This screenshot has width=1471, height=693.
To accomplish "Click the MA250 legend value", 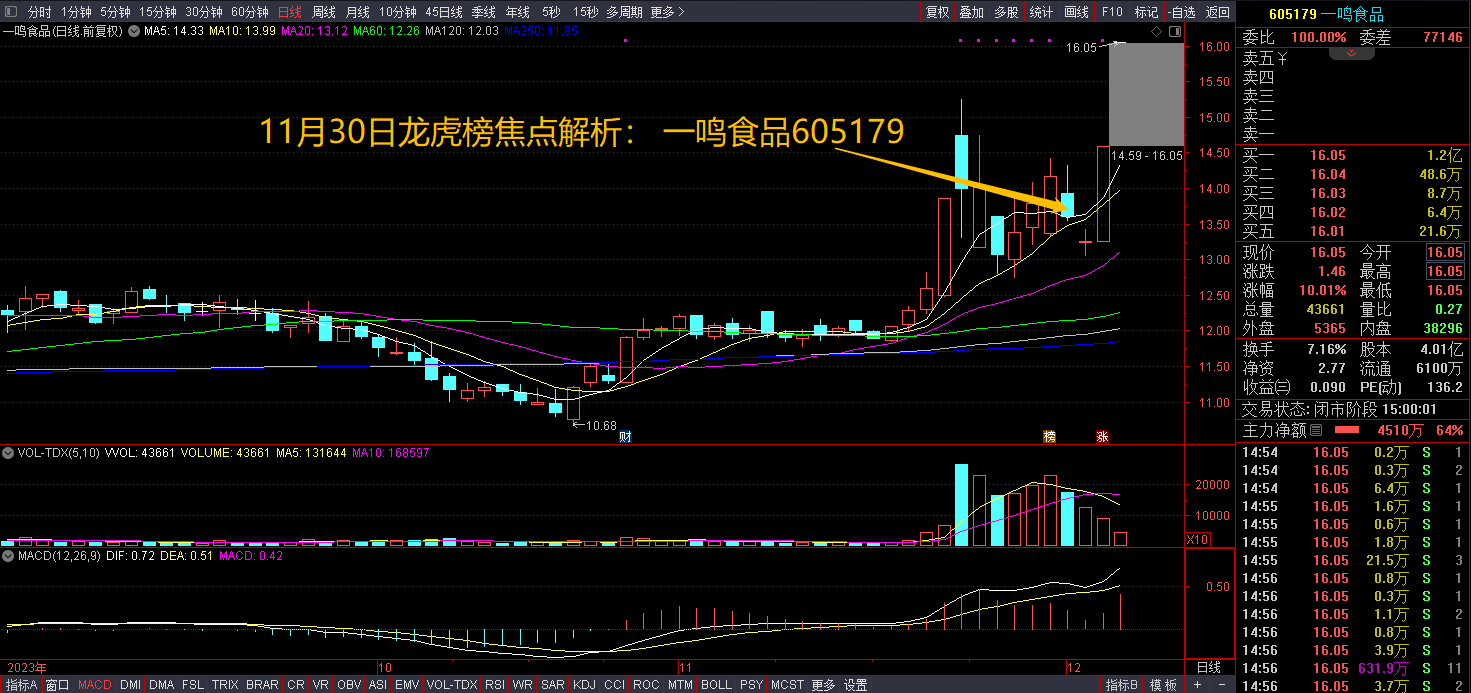I will point(541,31).
